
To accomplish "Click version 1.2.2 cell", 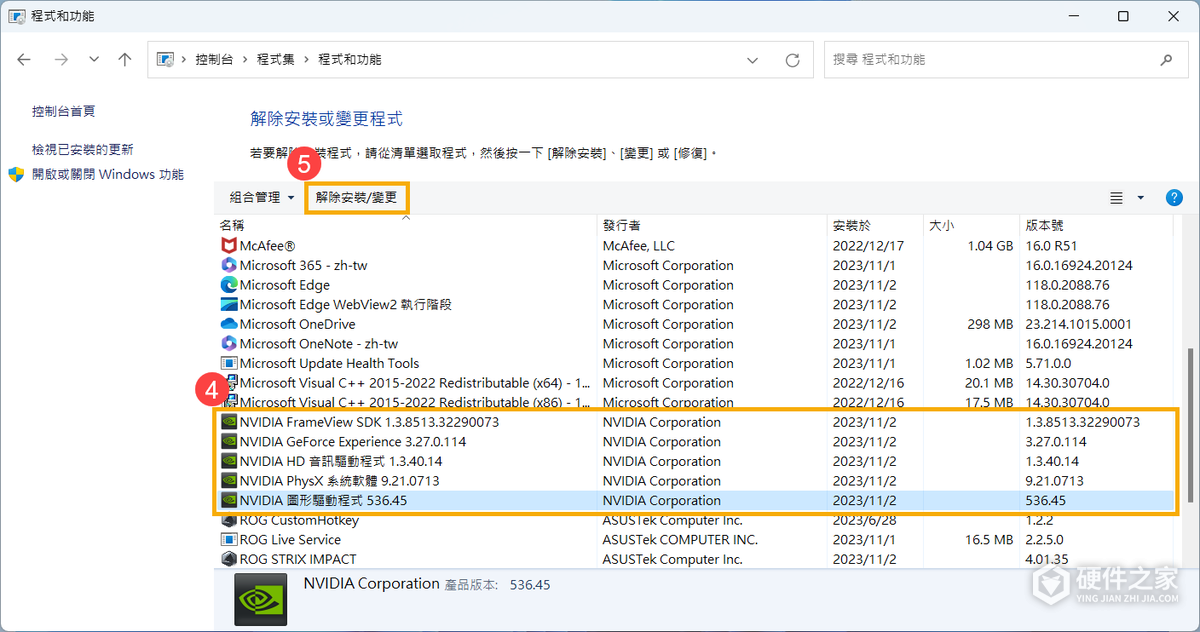I will (1041, 520).
